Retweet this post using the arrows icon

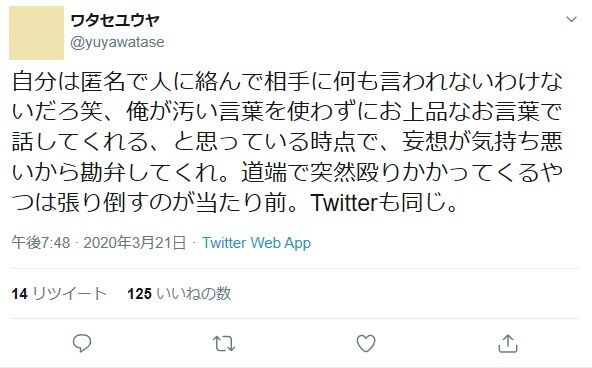224,343
